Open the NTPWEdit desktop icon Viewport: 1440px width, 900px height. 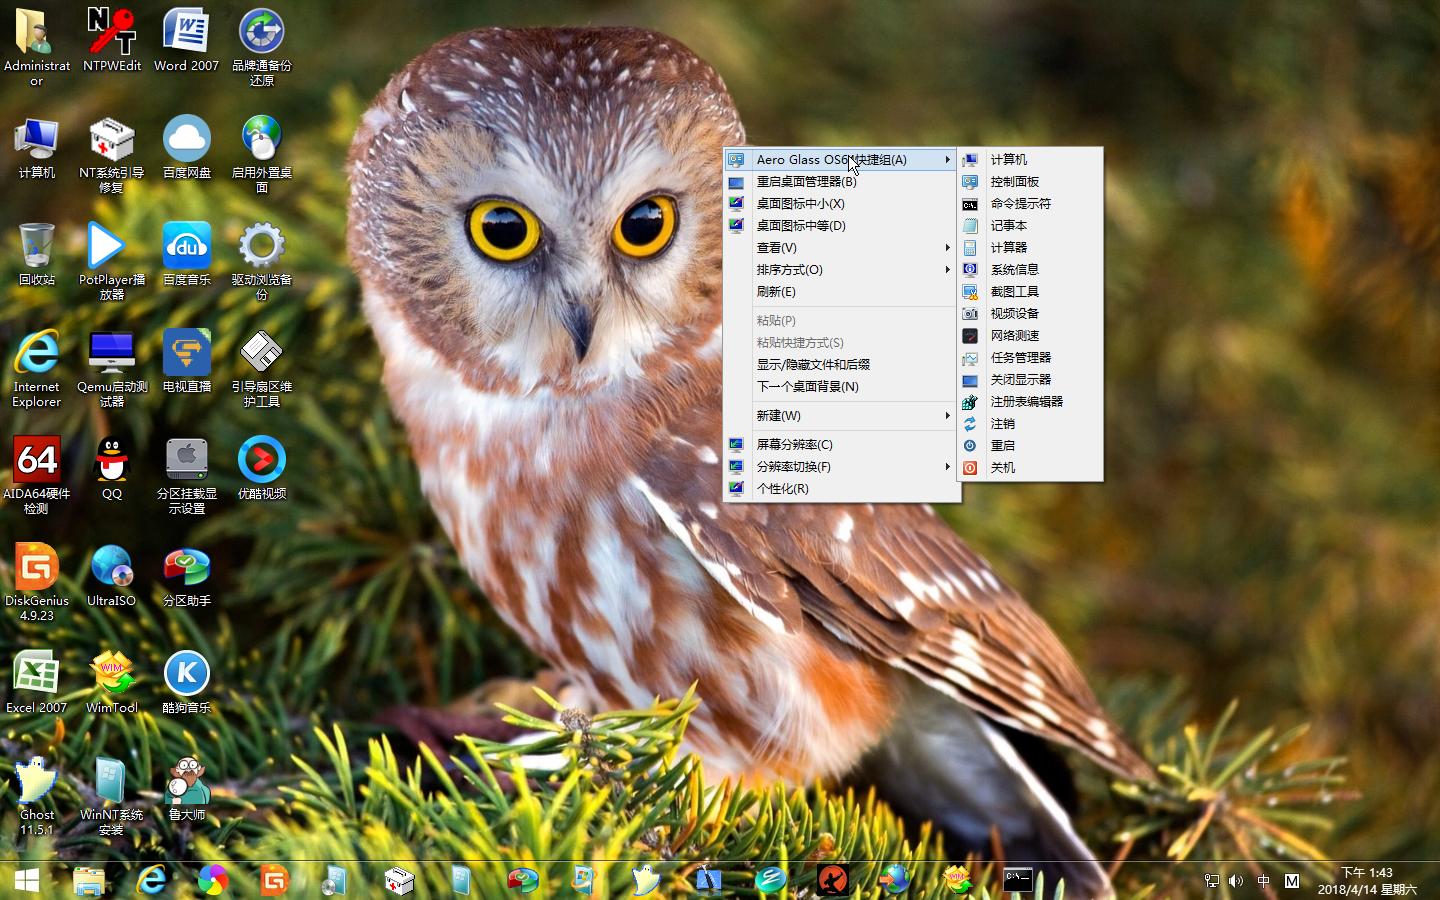click(112, 40)
